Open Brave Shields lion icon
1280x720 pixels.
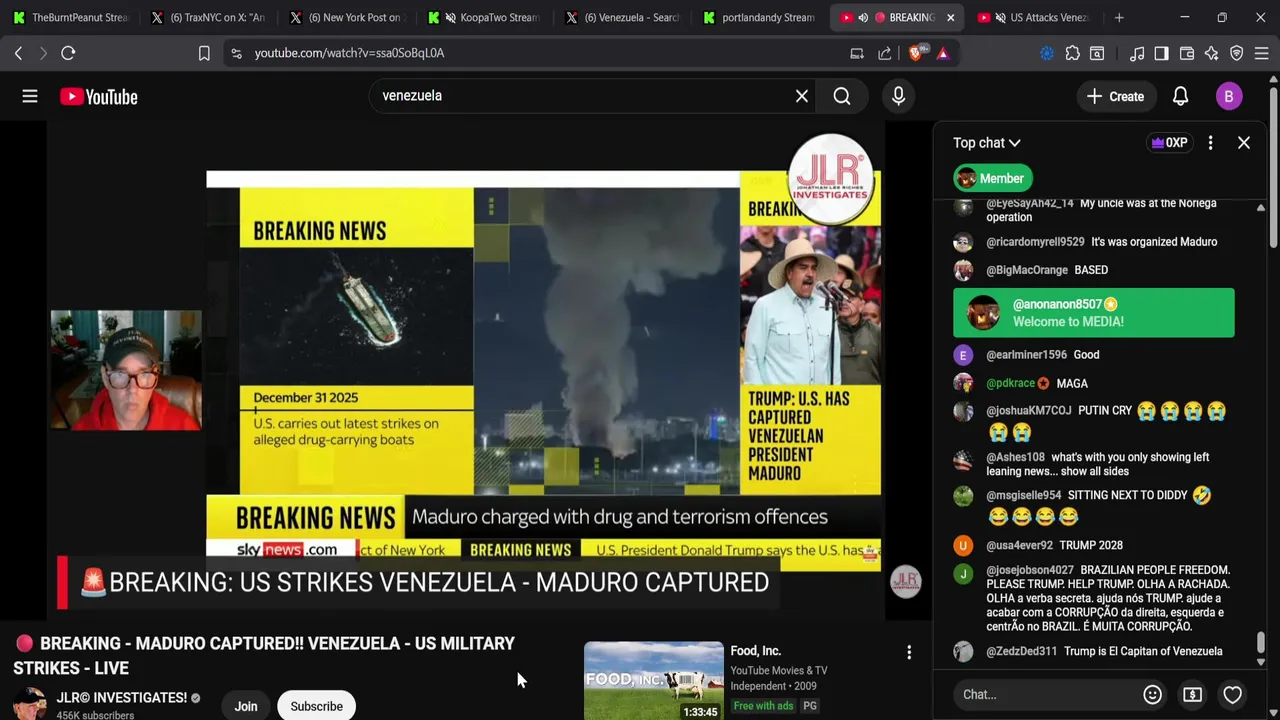pyautogui.click(x=916, y=53)
